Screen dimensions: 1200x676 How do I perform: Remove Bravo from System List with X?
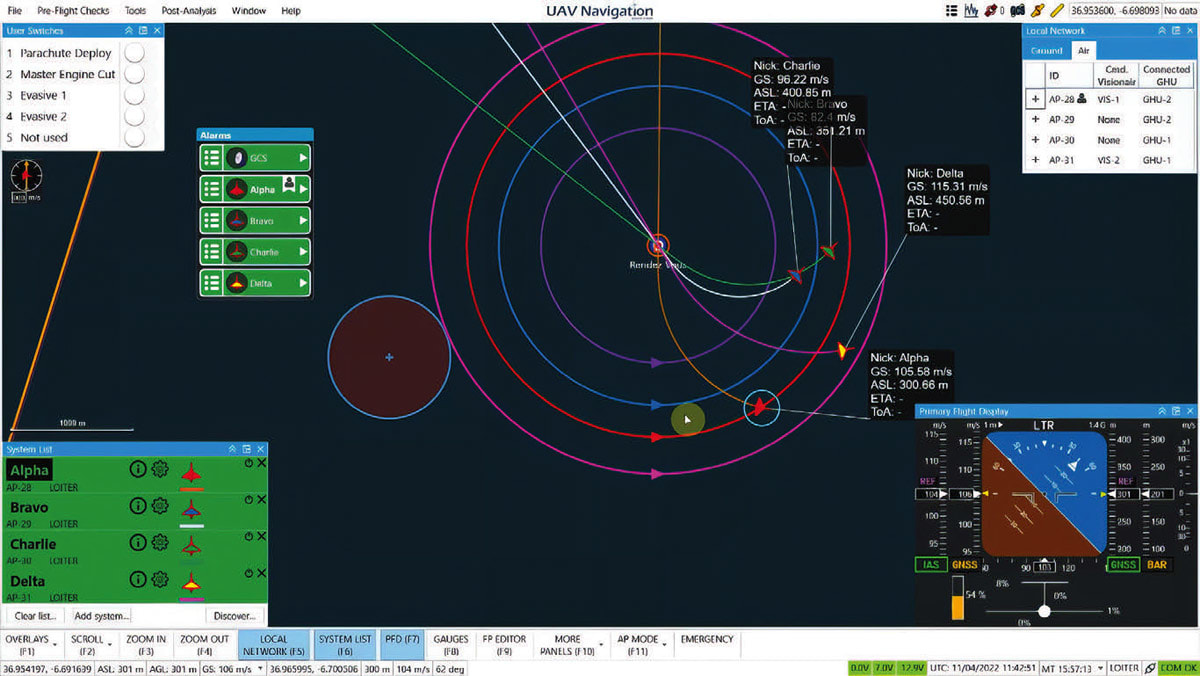(261, 500)
